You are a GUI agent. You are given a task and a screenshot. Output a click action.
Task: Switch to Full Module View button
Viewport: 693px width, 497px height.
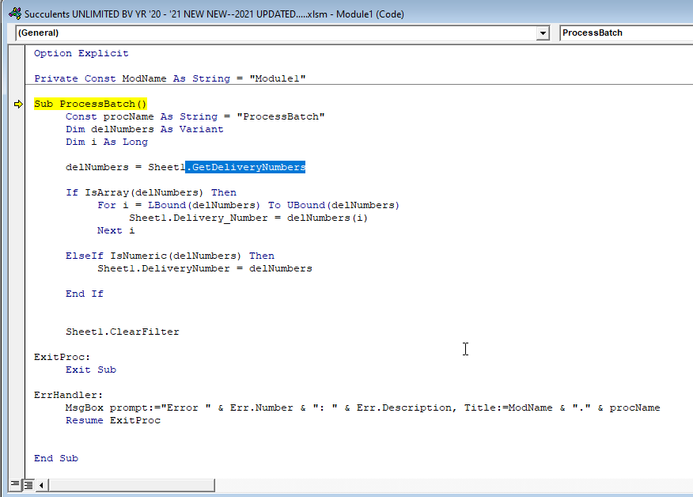point(28,485)
